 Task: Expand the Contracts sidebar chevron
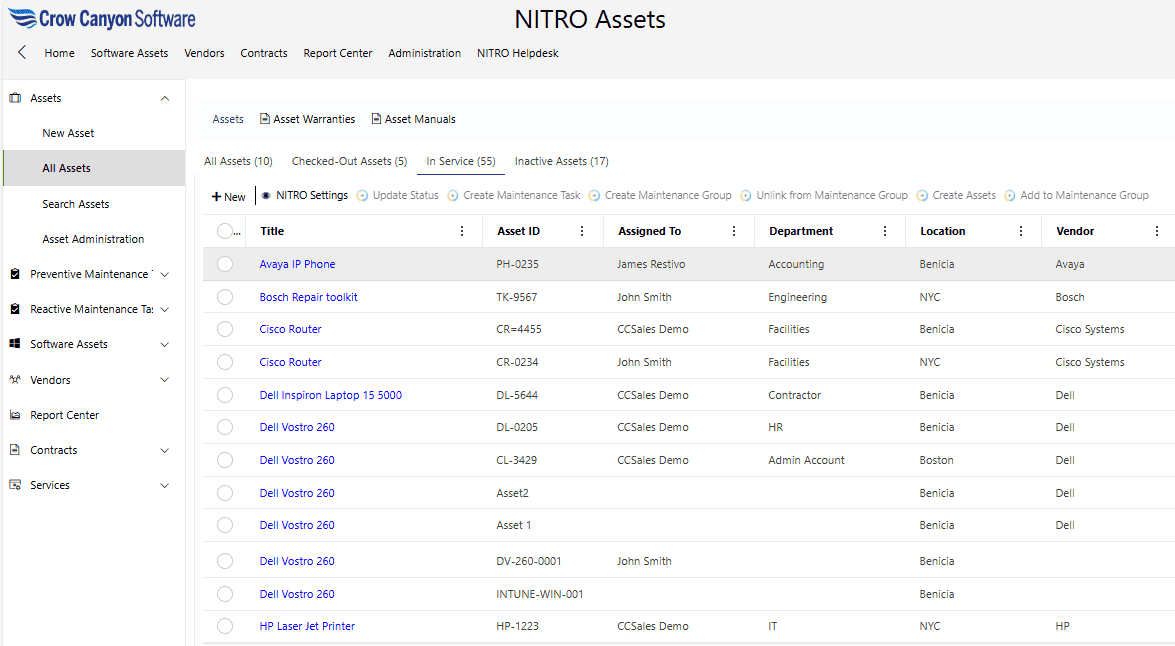tap(165, 450)
